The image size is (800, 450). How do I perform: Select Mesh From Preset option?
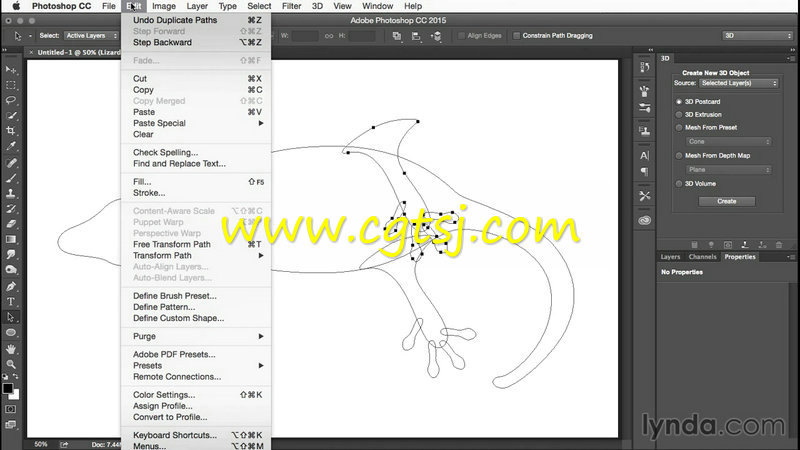click(x=679, y=128)
